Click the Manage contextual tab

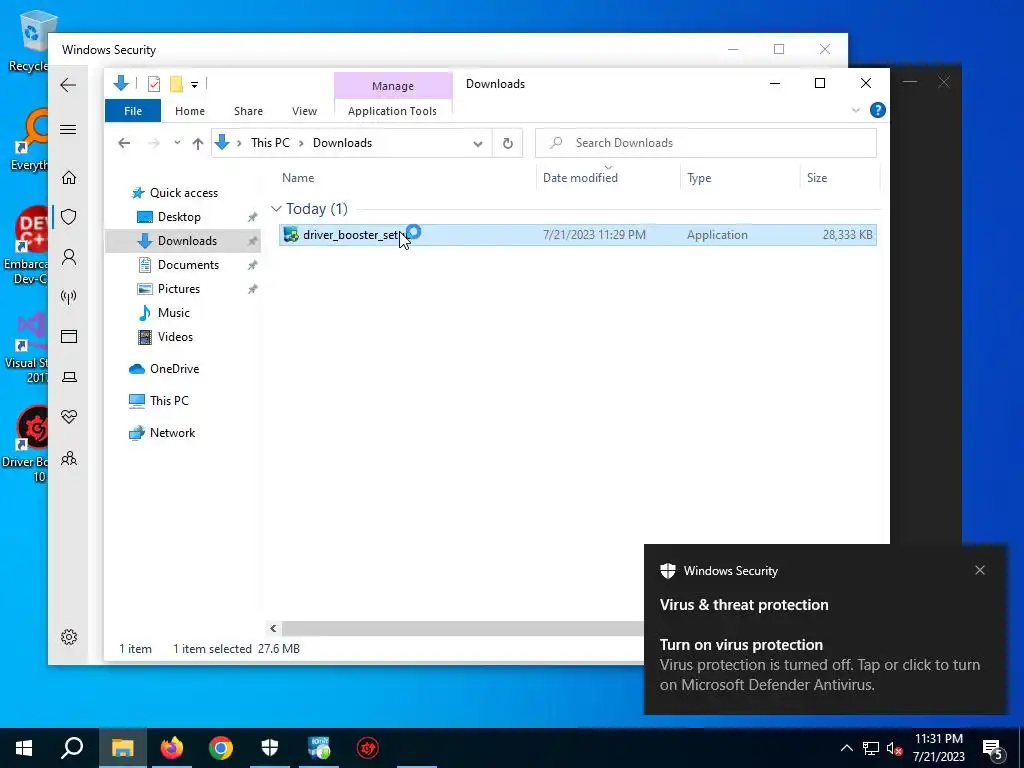tap(393, 86)
